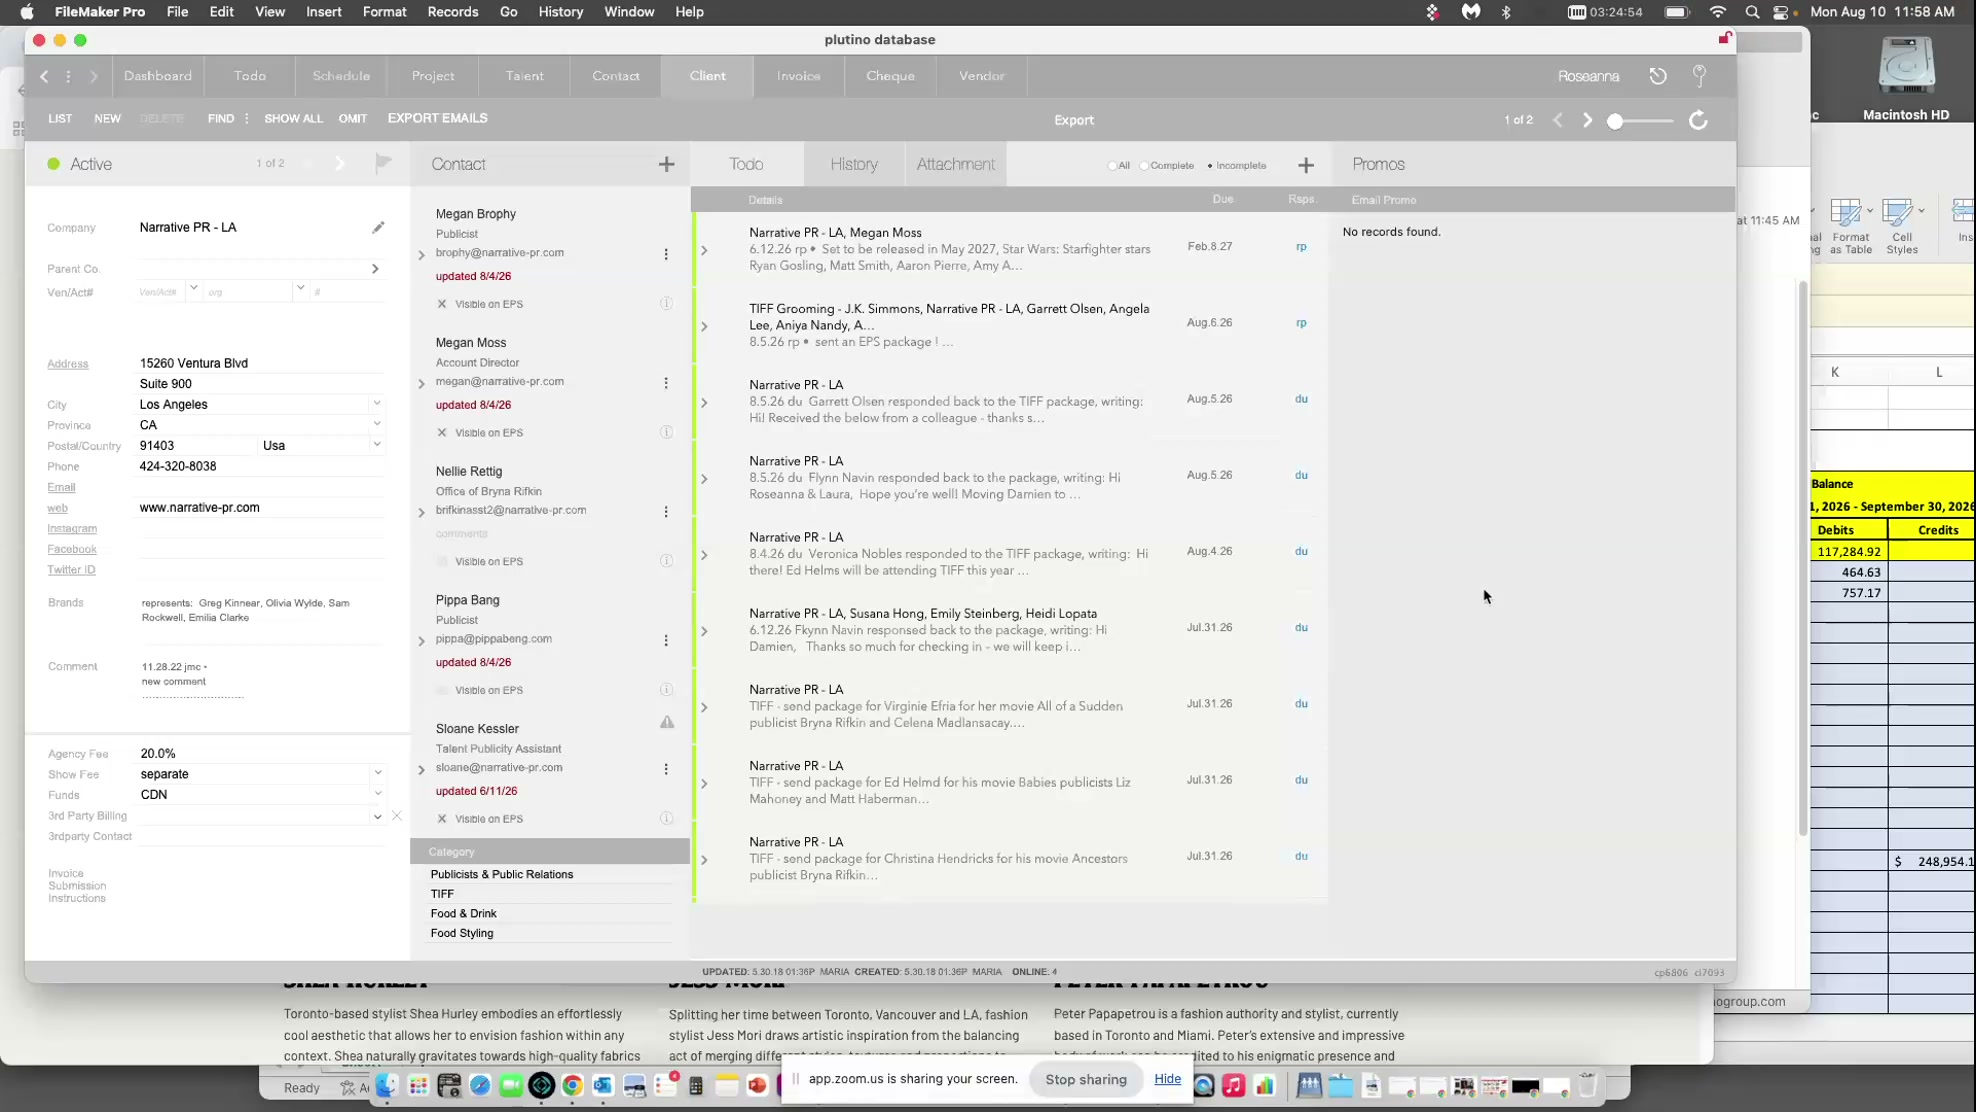1976x1112 pixels.
Task: Open the Funds dropdown showing CDN
Action: click(377, 794)
